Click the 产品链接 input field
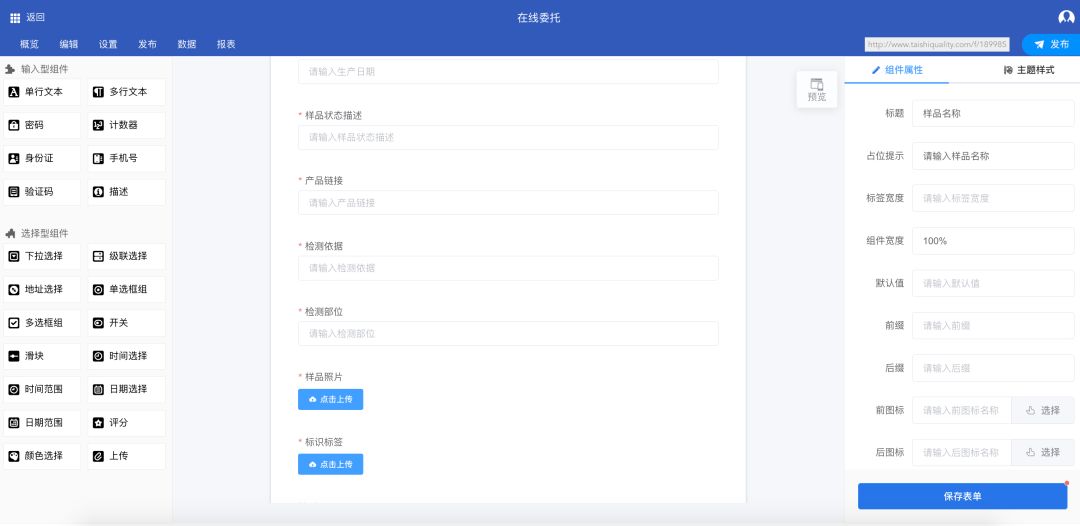This screenshot has width=1080, height=526. pos(508,203)
